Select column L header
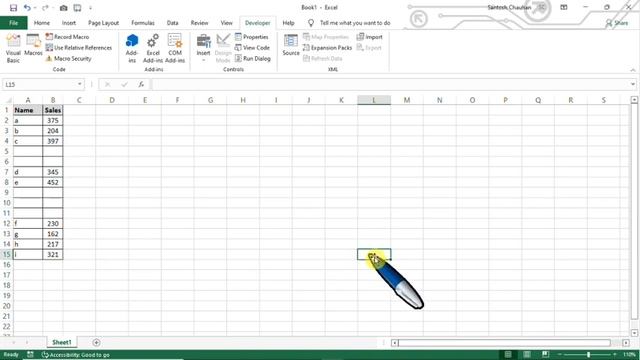640x360 pixels. click(374, 100)
